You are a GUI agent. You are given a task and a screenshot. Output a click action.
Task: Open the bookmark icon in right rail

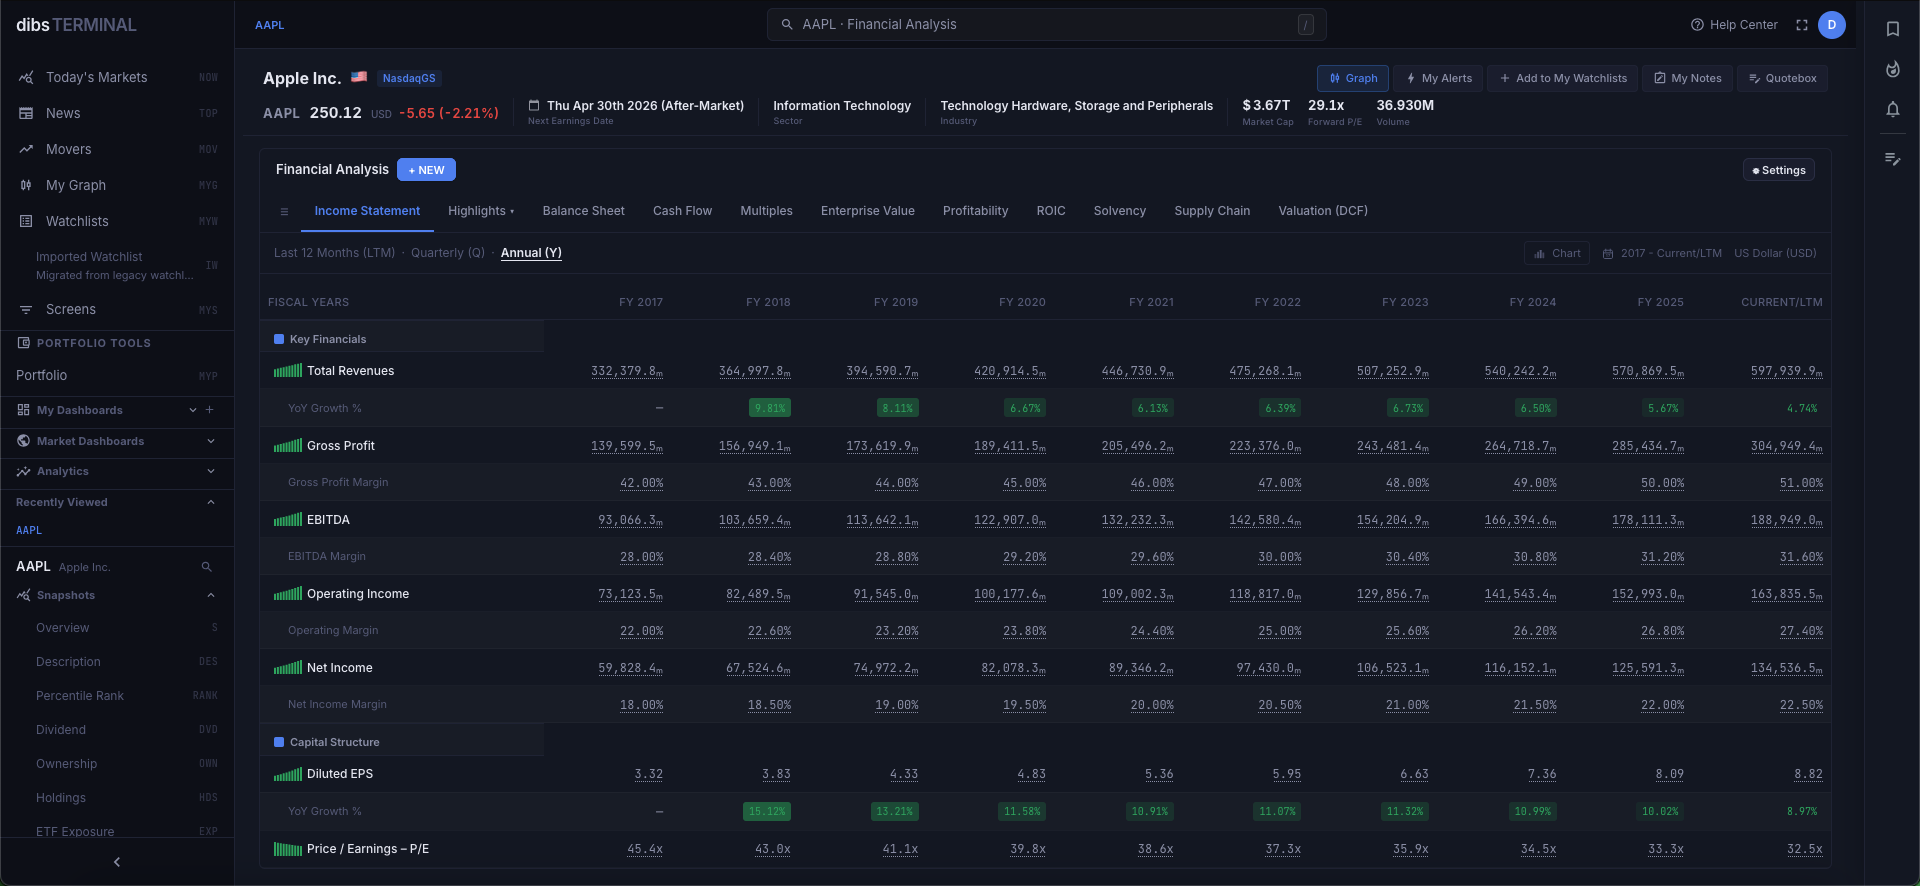click(1892, 29)
